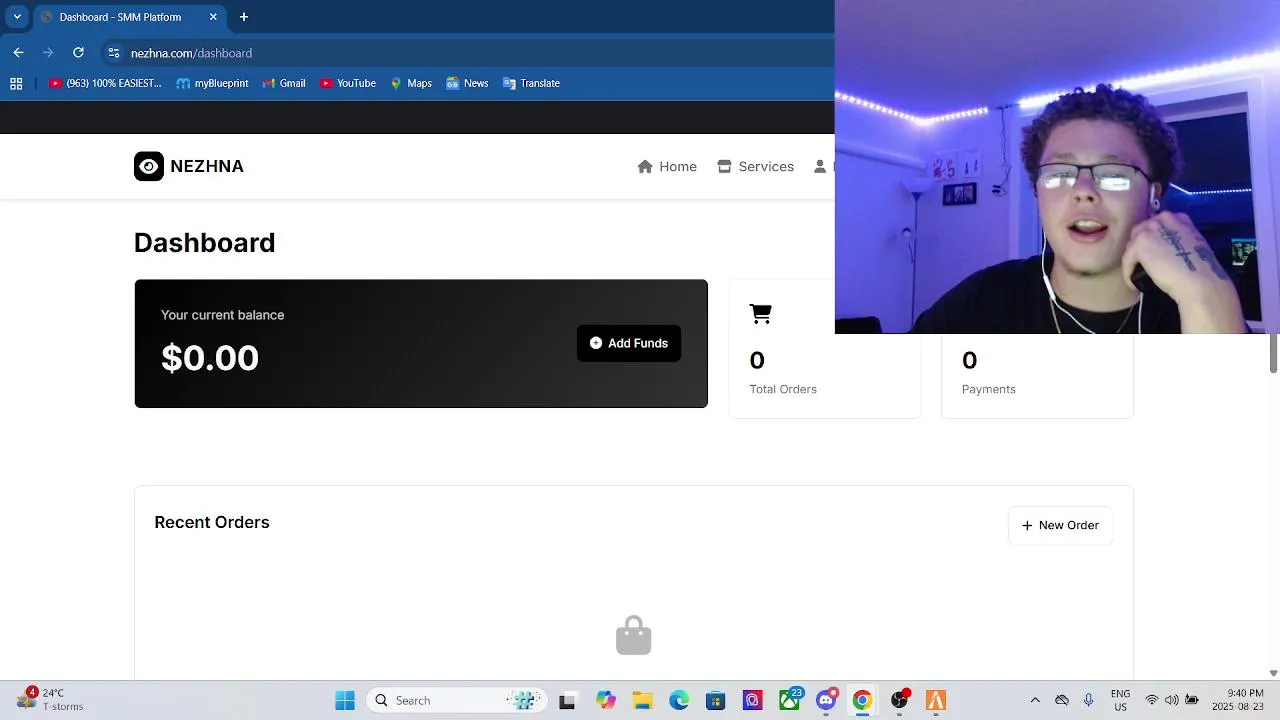Click the Payments label
1280x720 pixels.
pos(989,389)
